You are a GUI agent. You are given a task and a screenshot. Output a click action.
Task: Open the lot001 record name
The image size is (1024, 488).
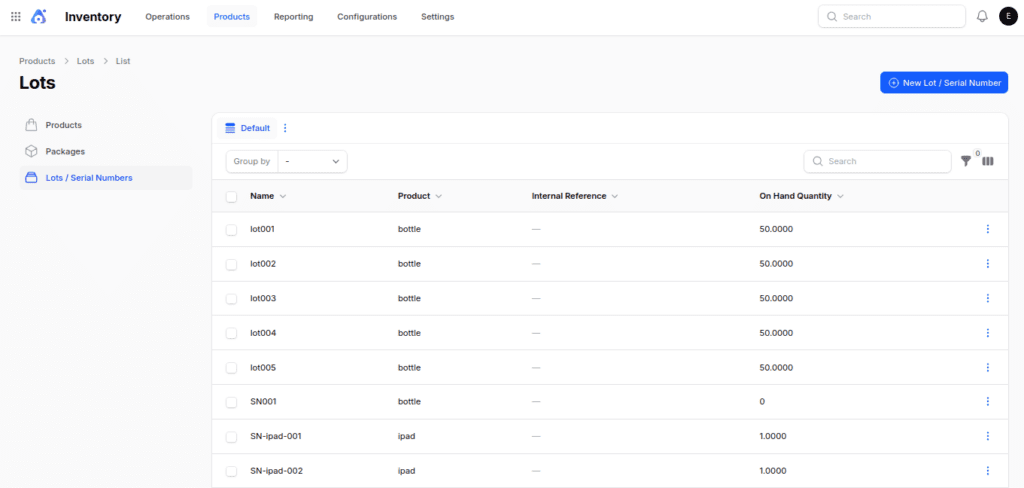click(263, 229)
